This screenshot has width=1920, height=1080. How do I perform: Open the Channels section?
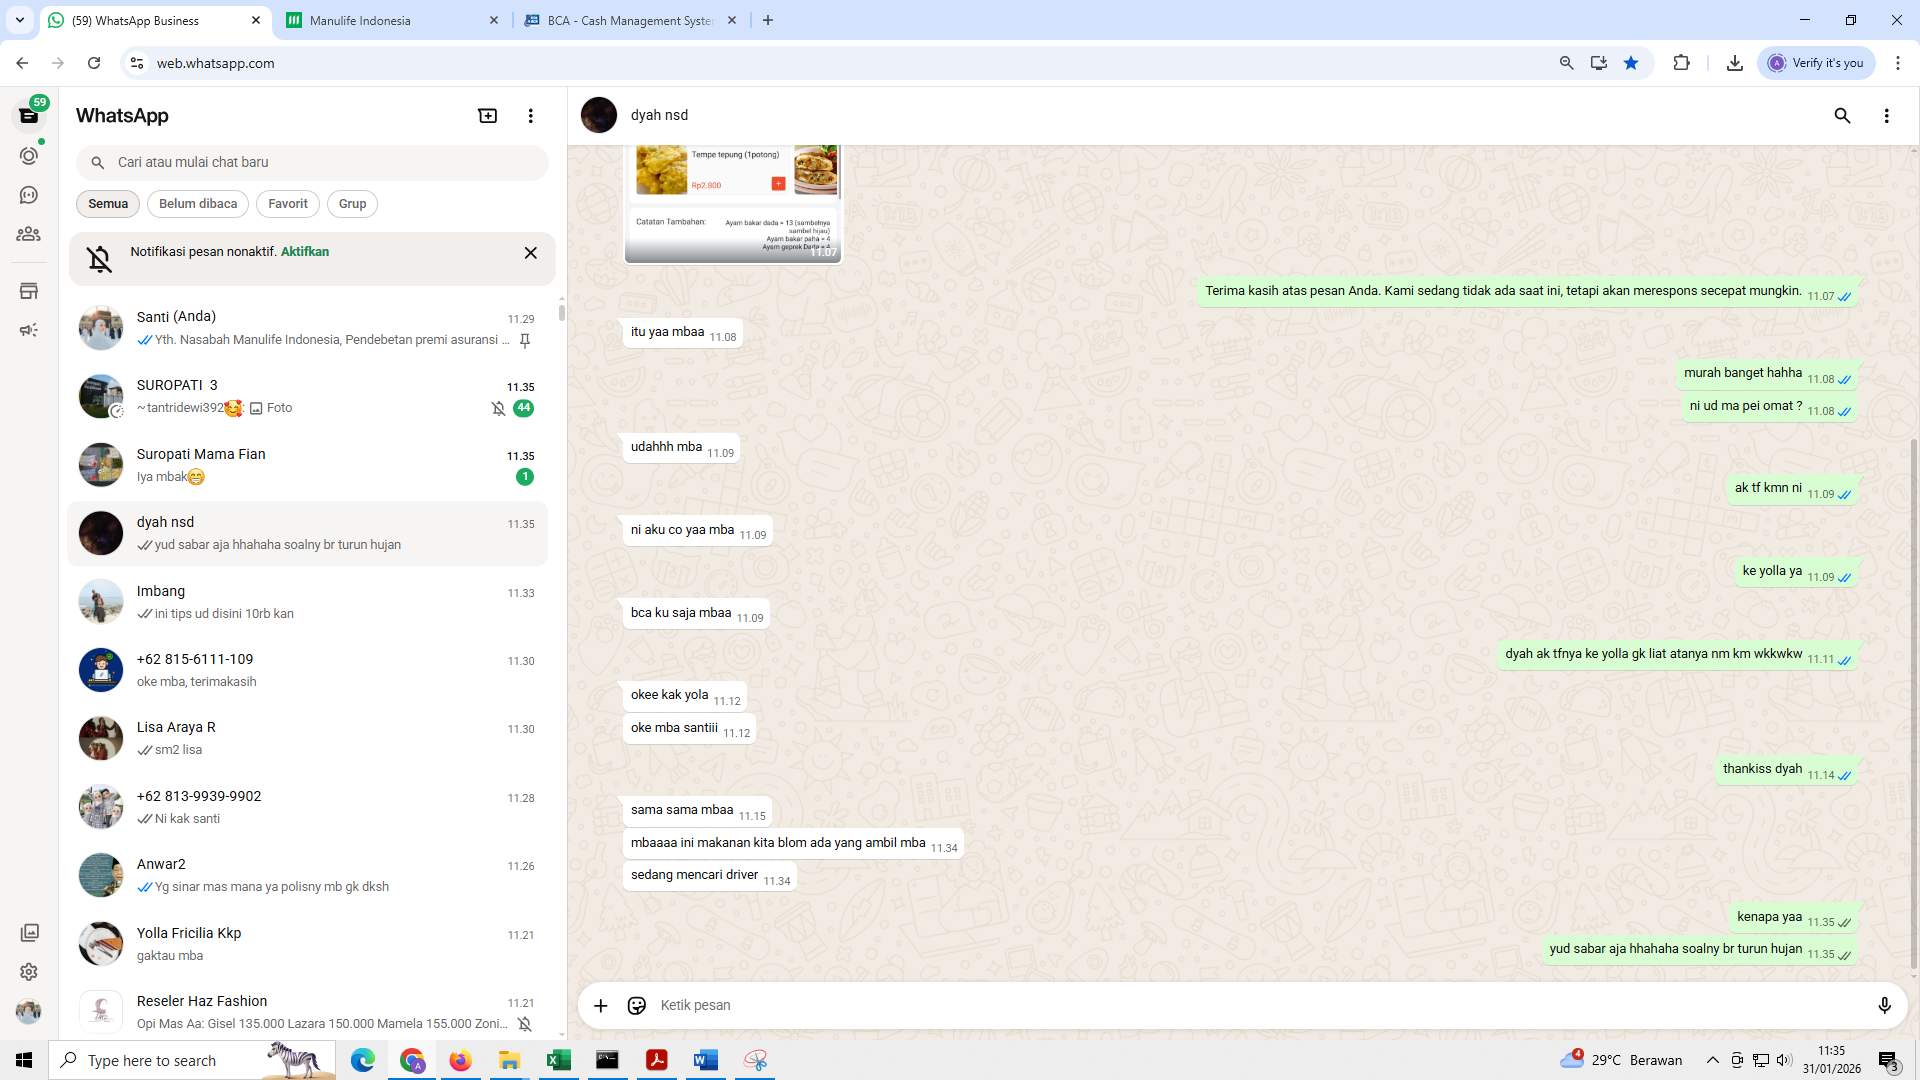29,195
